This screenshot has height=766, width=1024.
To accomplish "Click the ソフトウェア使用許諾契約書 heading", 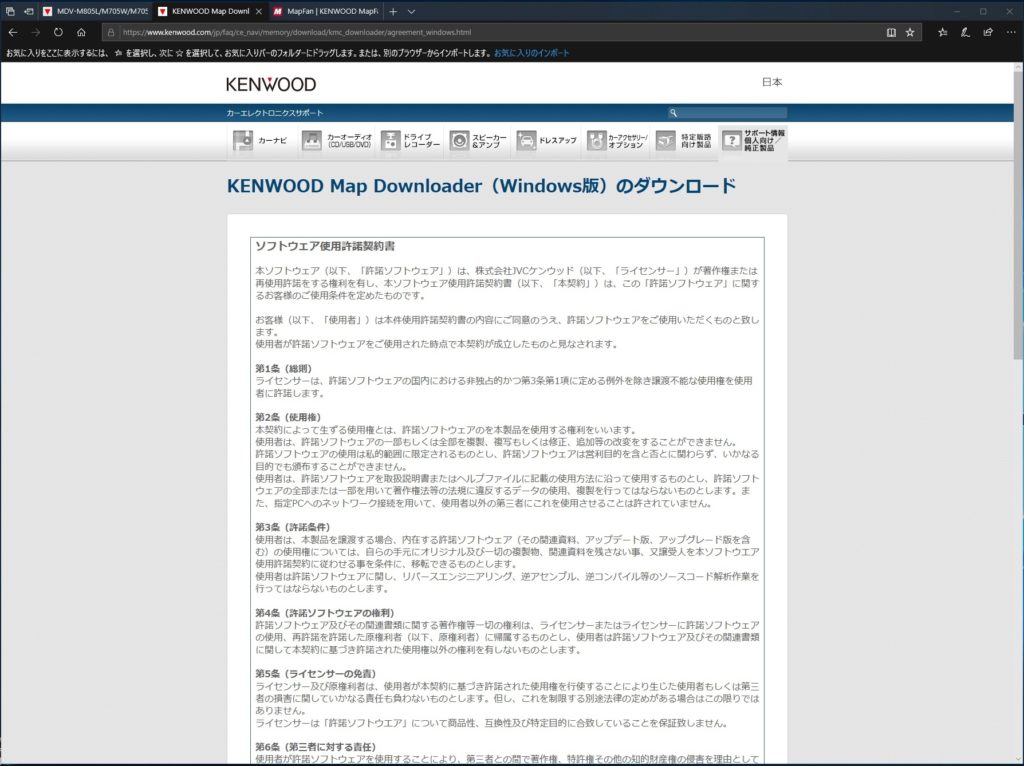I will 325,246.
